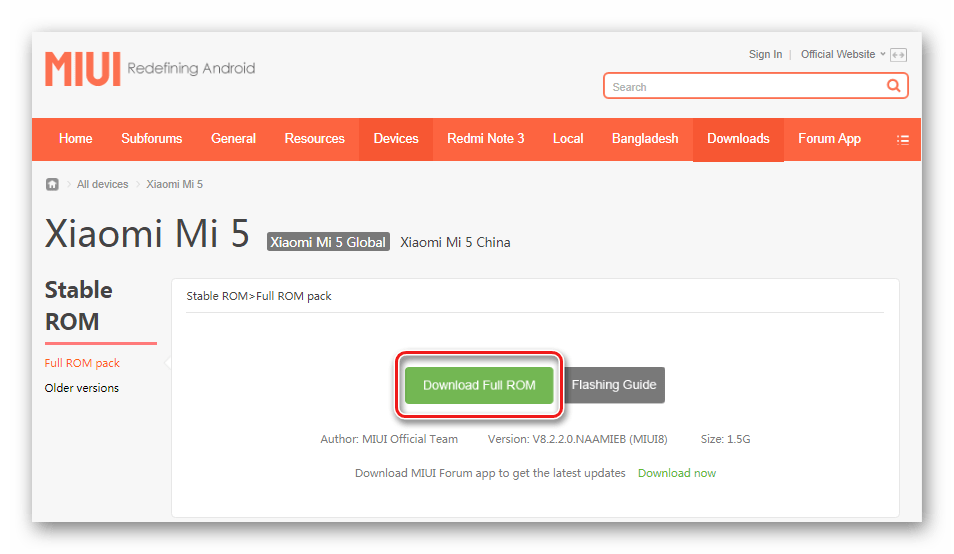This screenshot has width=954, height=554.
Task: Switch to Xiaomi Mi 5 China
Action: [455, 242]
